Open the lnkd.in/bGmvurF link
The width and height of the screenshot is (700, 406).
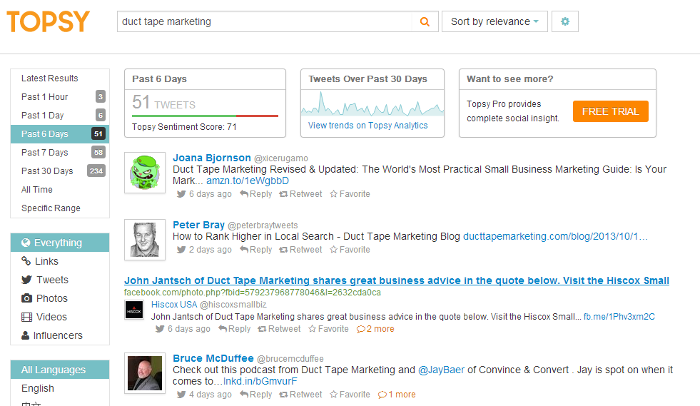pyautogui.click(x=260, y=381)
